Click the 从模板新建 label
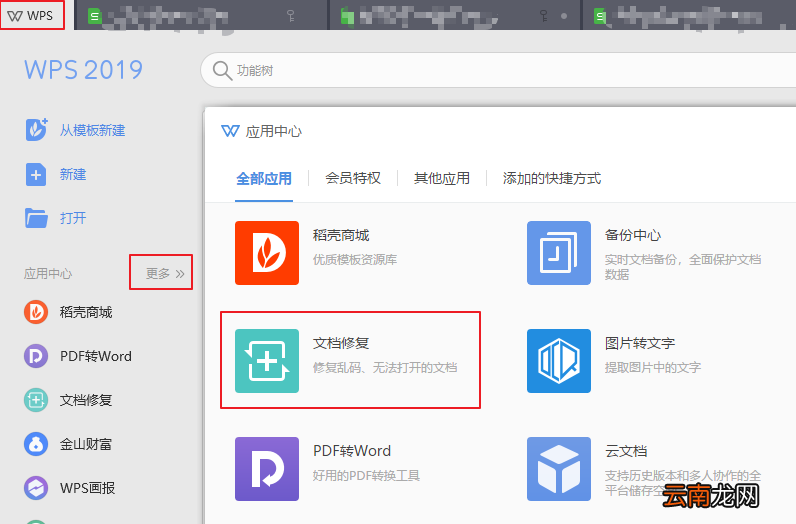 click(92, 130)
